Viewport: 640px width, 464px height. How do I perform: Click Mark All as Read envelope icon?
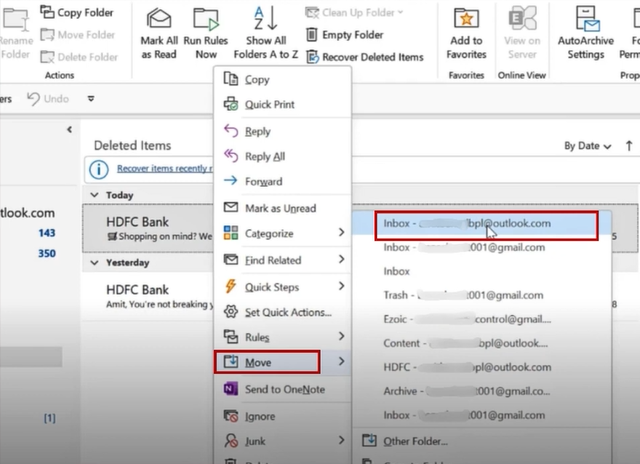(159, 18)
